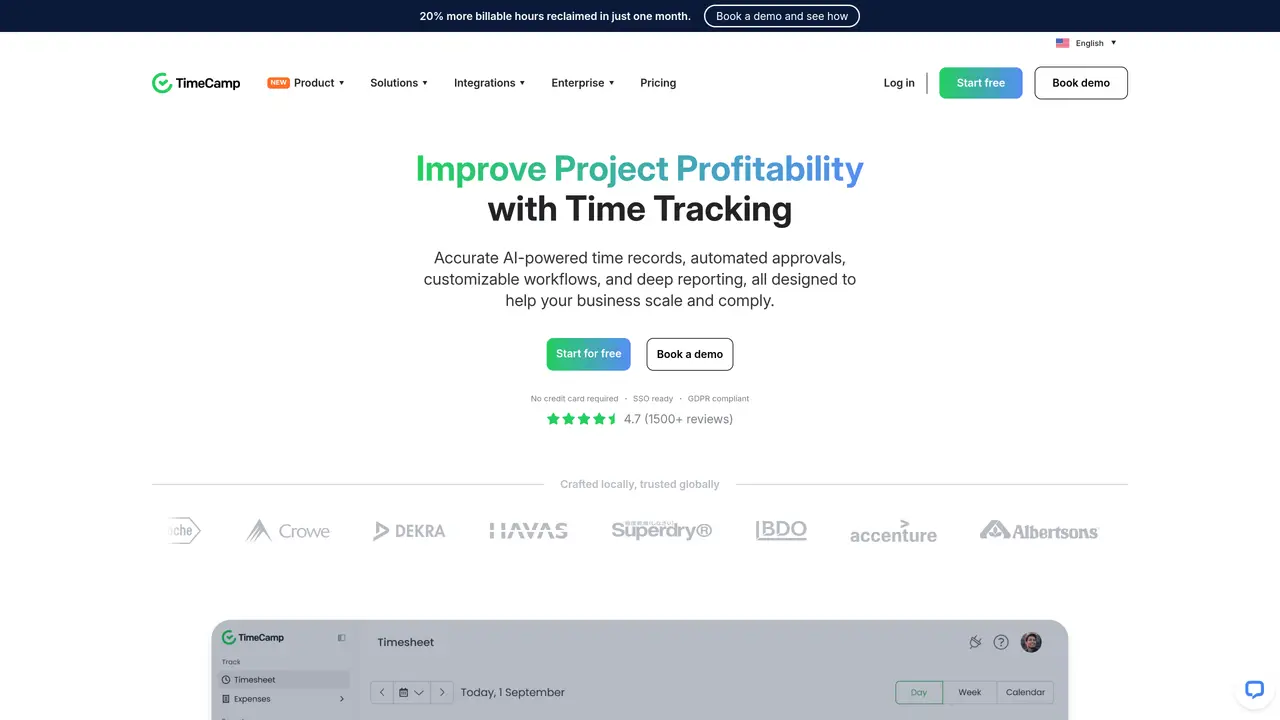Click the Crafted locally, trusted globally text
Viewport: 1280px width, 720px height.
[640, 484]
